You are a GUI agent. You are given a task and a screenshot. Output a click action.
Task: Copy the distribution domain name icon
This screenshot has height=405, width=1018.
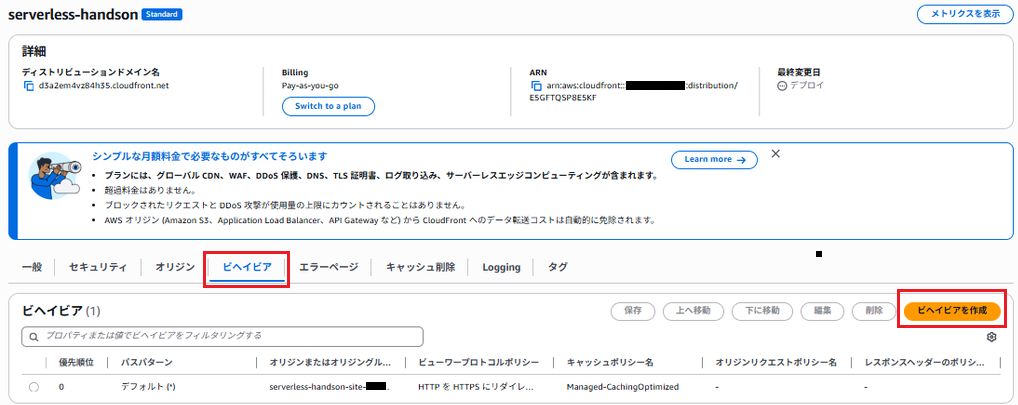click(x=29, y=86)
